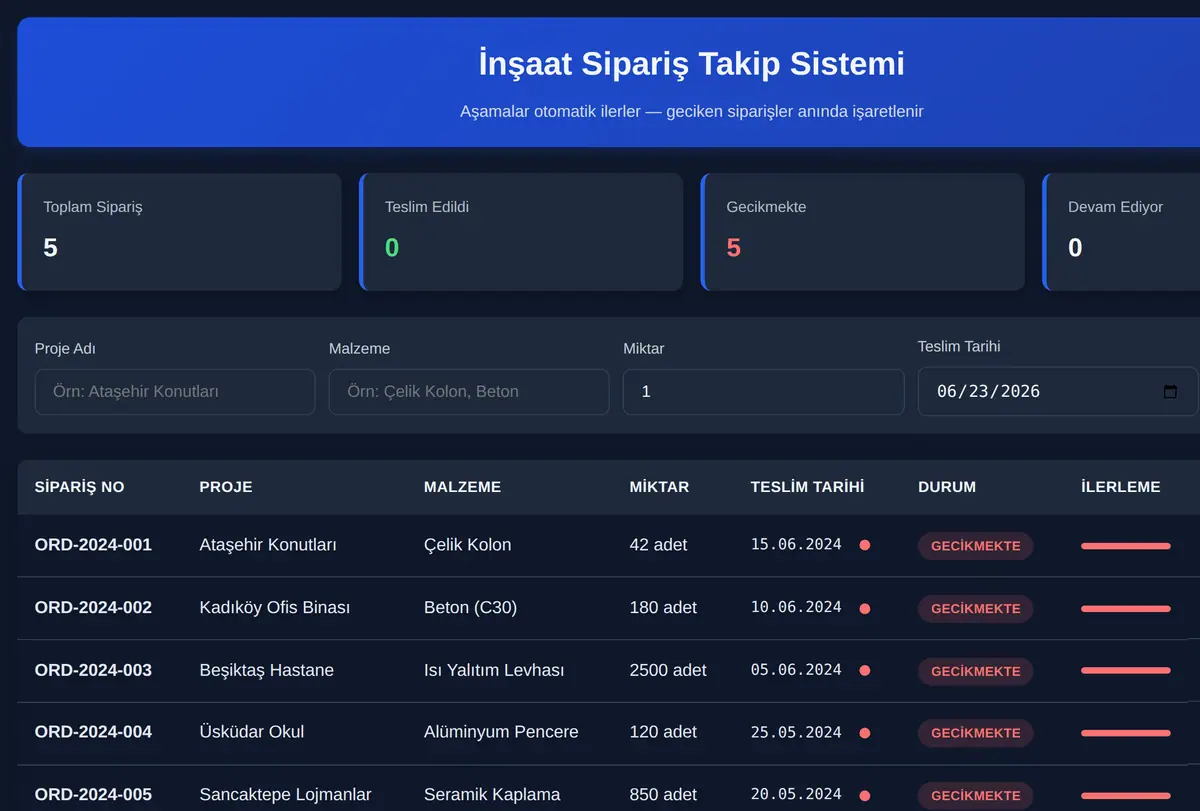
Task: Click the PROJE column header
Action: pyautogui.click(x=226, y=487)
